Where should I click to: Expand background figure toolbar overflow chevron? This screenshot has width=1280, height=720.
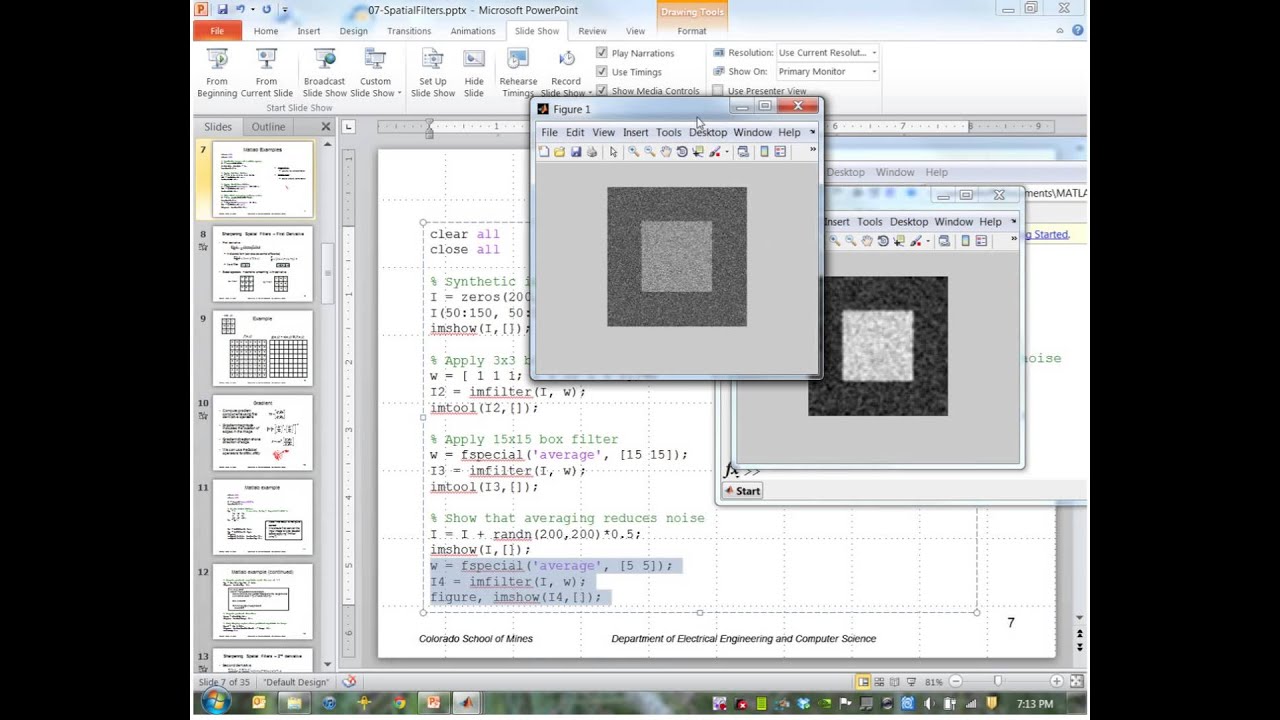(1013, 238)
